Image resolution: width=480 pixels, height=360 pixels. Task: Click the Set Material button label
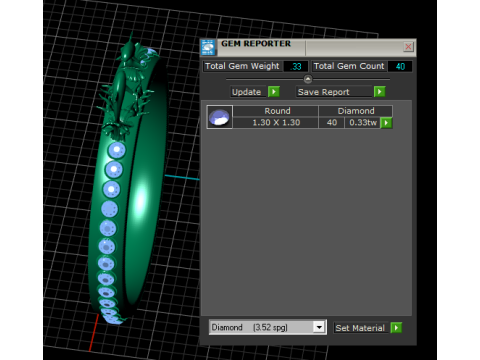tap(361, 328)
